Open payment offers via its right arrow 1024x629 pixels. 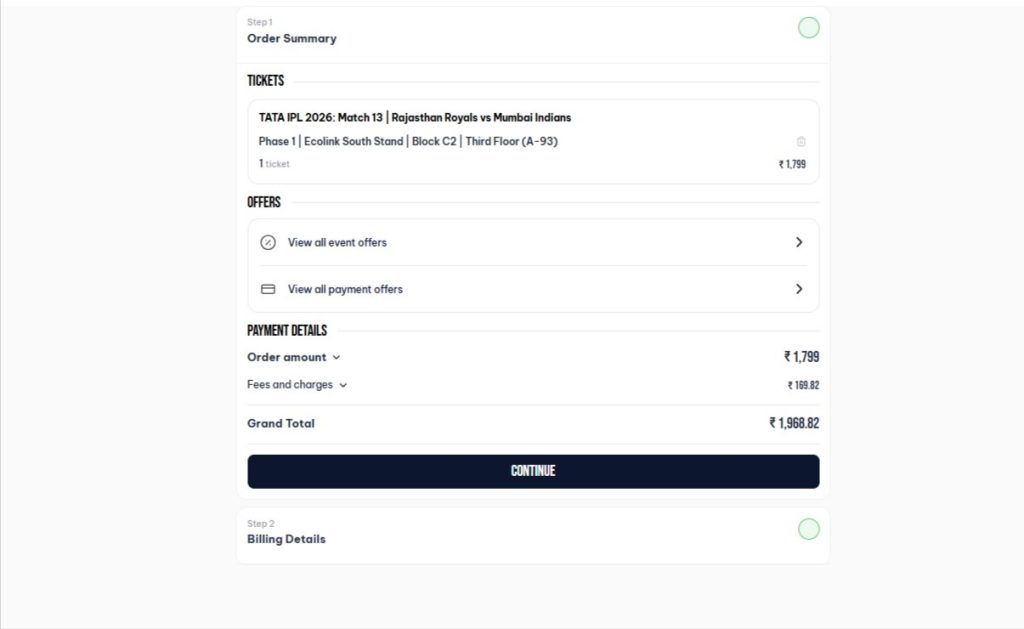(799, 289)
